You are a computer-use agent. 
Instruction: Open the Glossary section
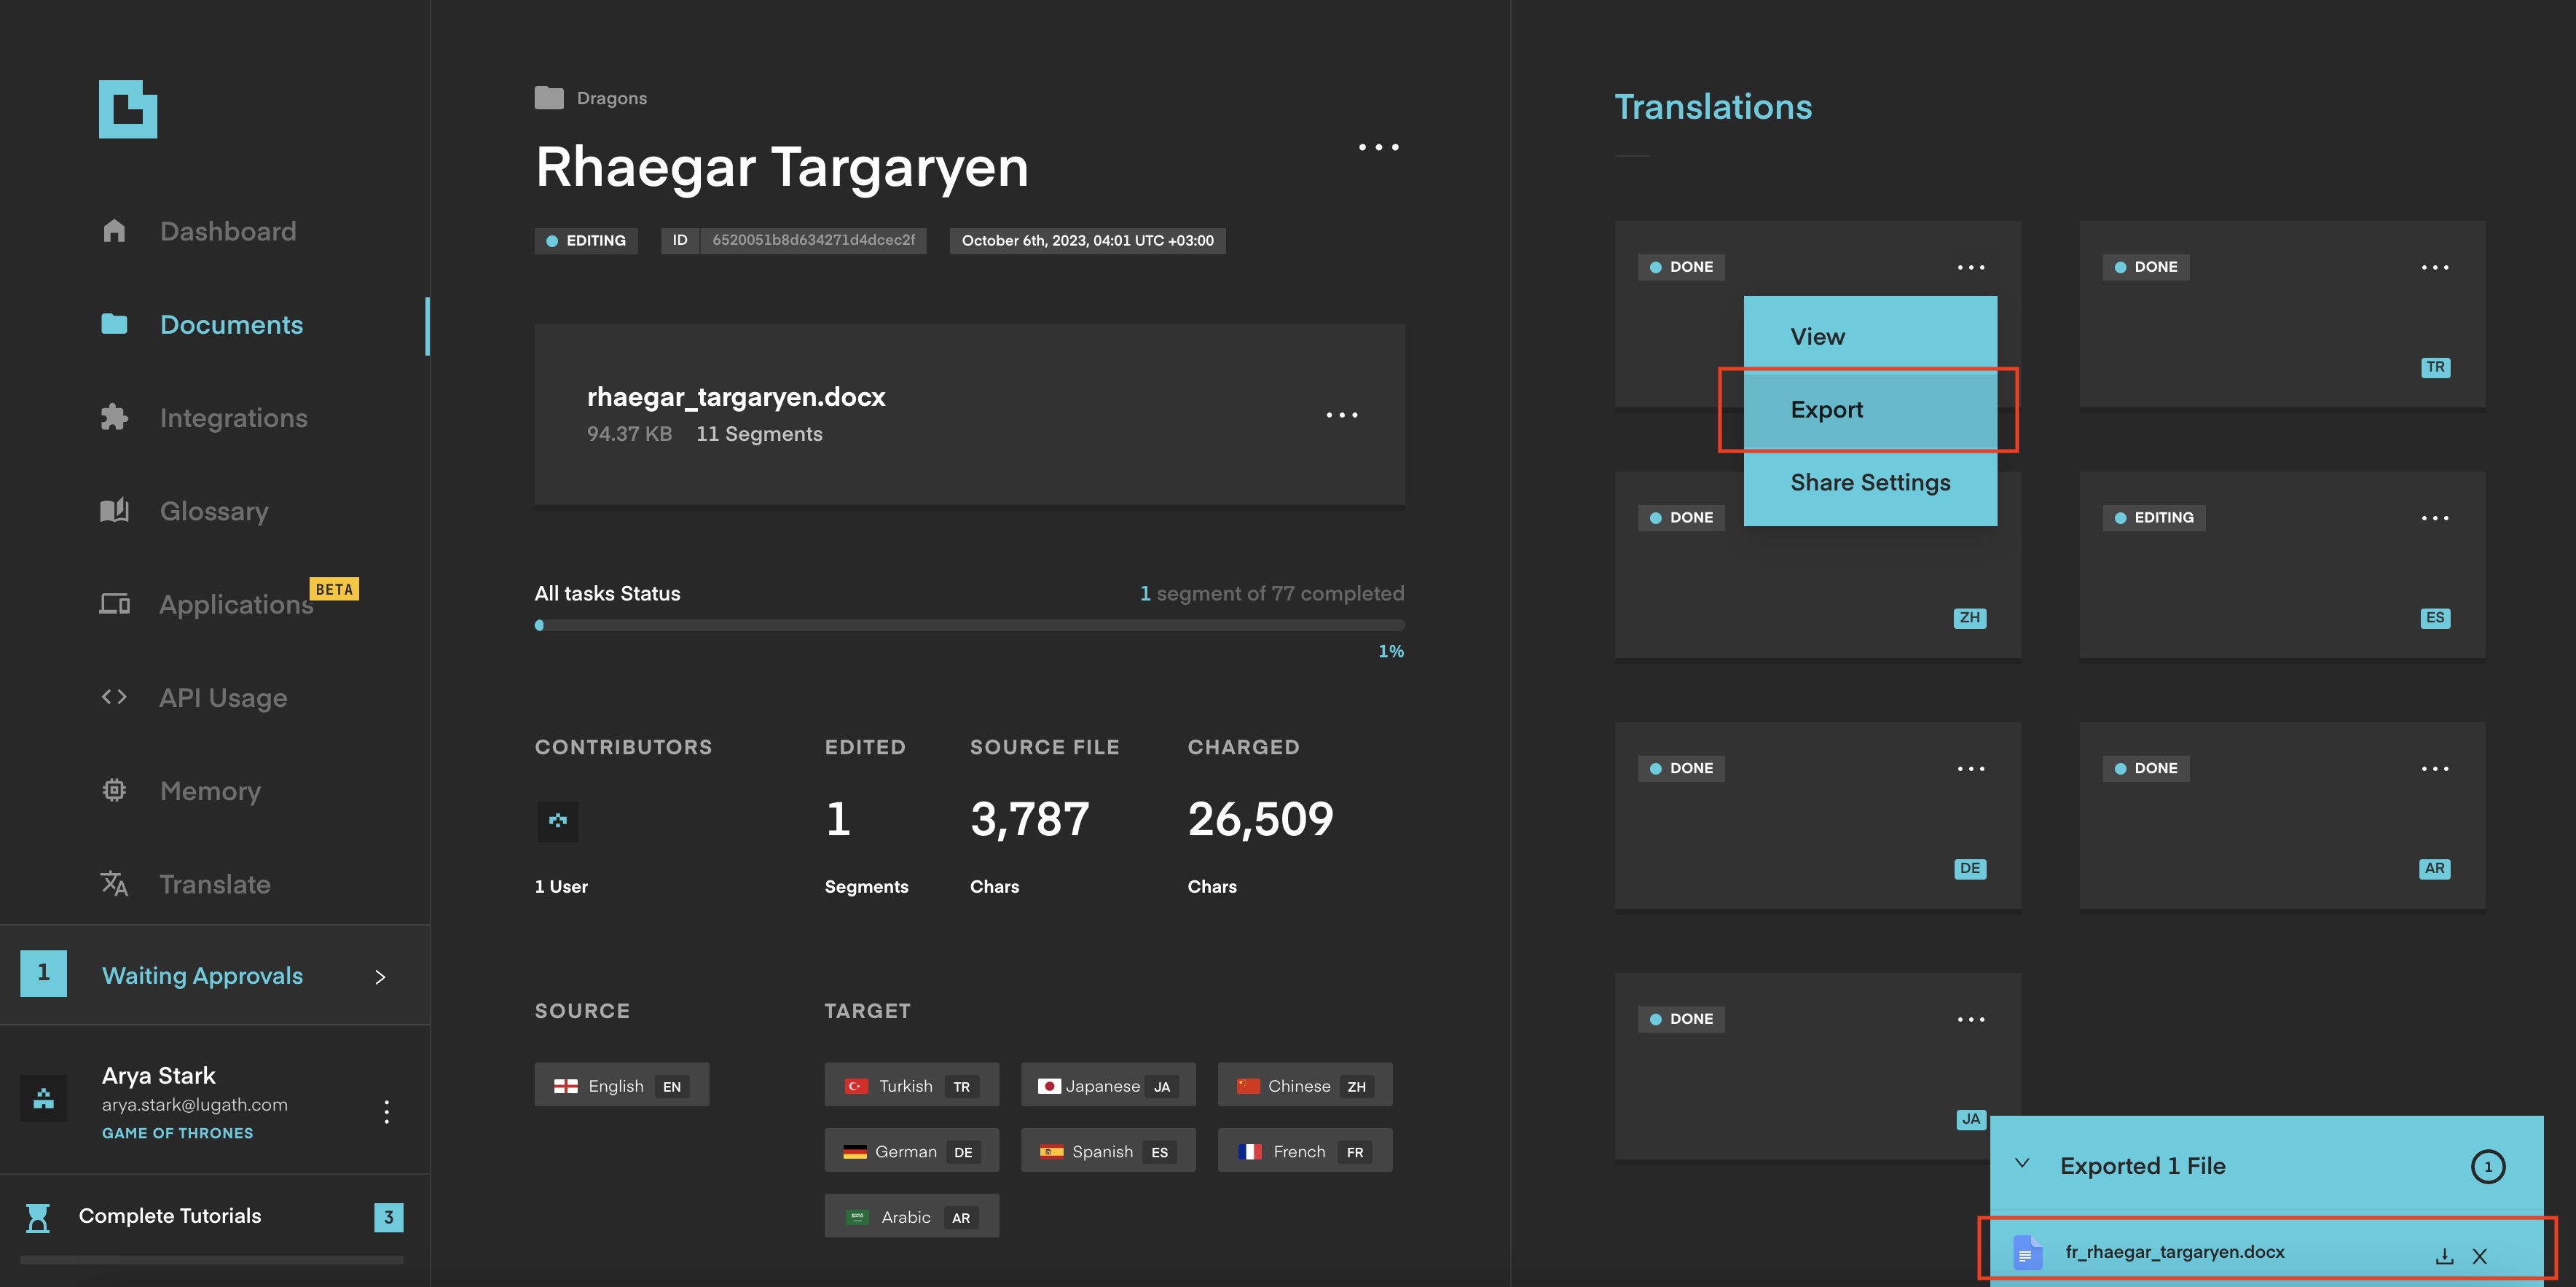[x=214, y=511]
